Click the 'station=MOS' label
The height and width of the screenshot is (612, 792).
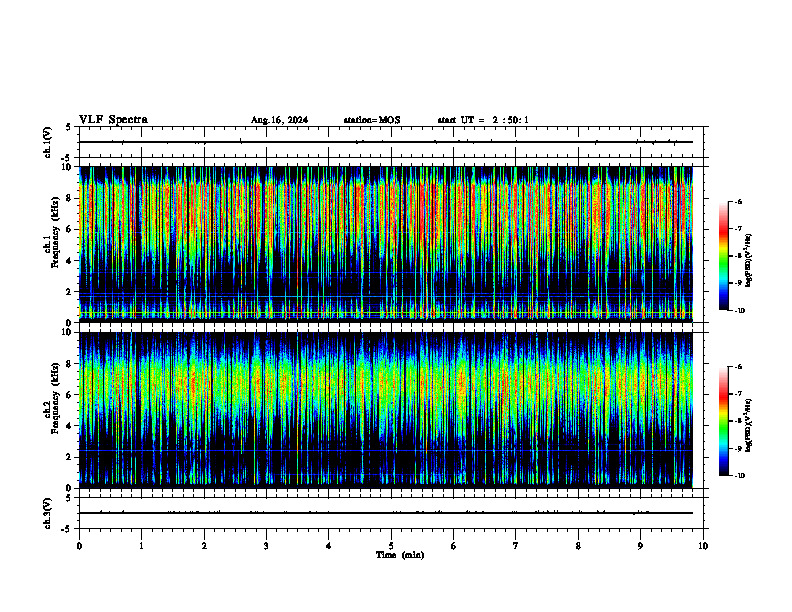[x=372, y=120]
